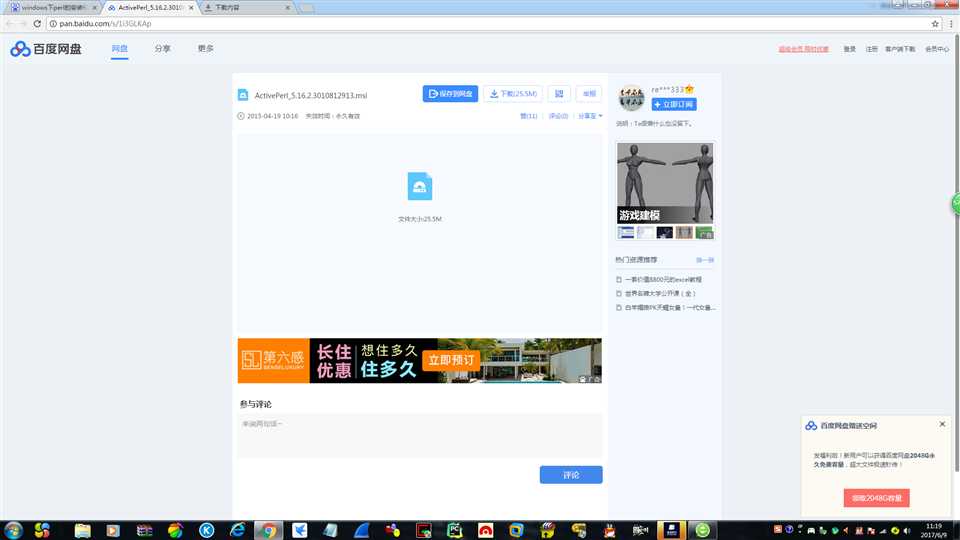
Task: Click the 换一换 refresh recommendations link
Action: click(705, 260)
